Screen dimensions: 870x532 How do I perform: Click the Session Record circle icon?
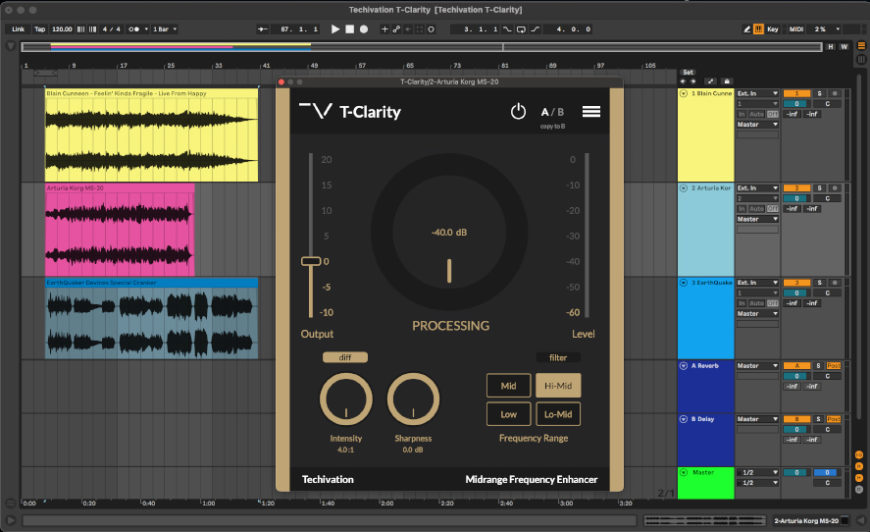[431, 29]
